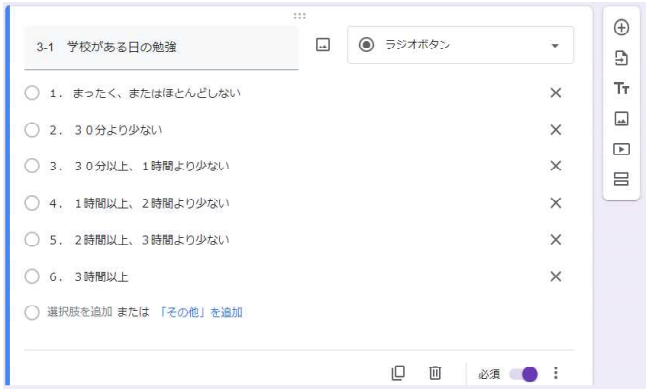Click 選択肢を追加 to add option
The height and width of the screenshot is (389, 646).
tap(80, 312)
